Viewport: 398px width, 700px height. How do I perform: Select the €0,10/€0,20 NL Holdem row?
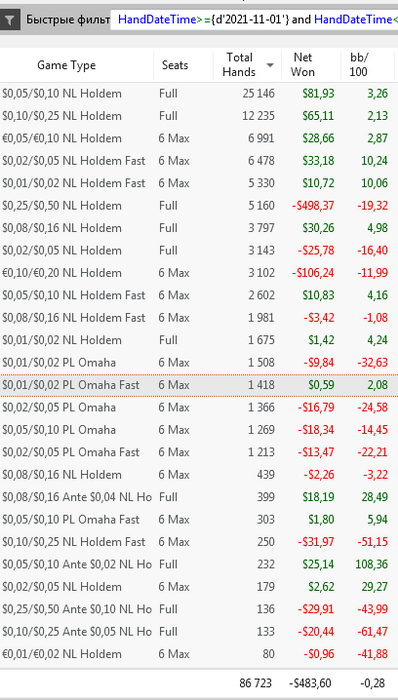tap(199, 273)
